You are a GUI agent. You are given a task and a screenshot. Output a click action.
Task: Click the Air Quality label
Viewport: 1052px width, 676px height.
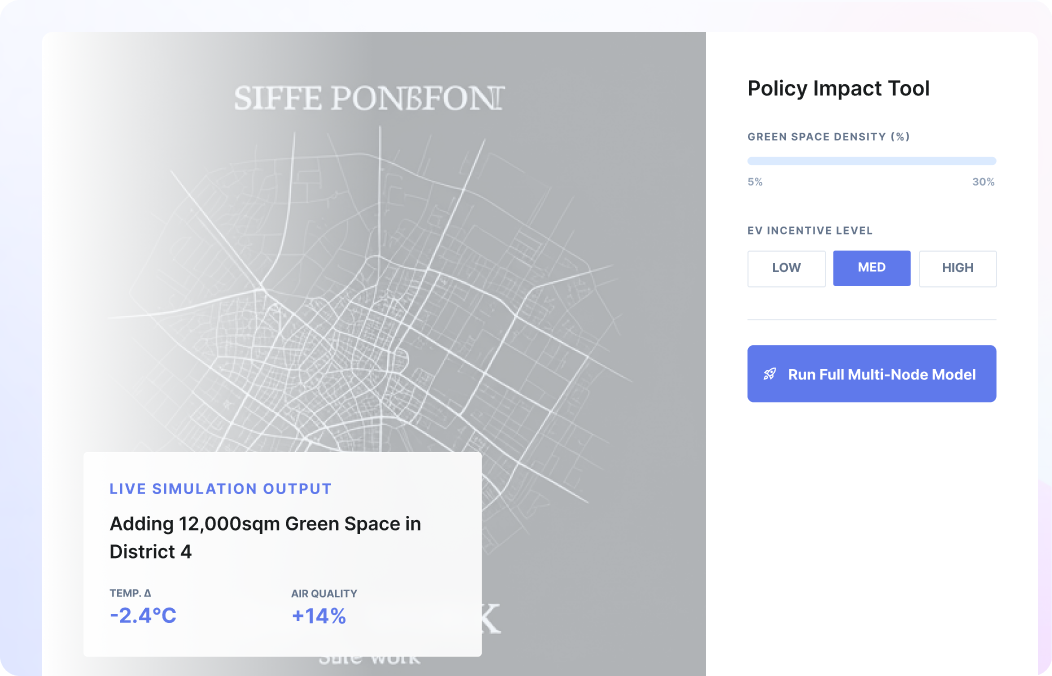coord(323,593)
